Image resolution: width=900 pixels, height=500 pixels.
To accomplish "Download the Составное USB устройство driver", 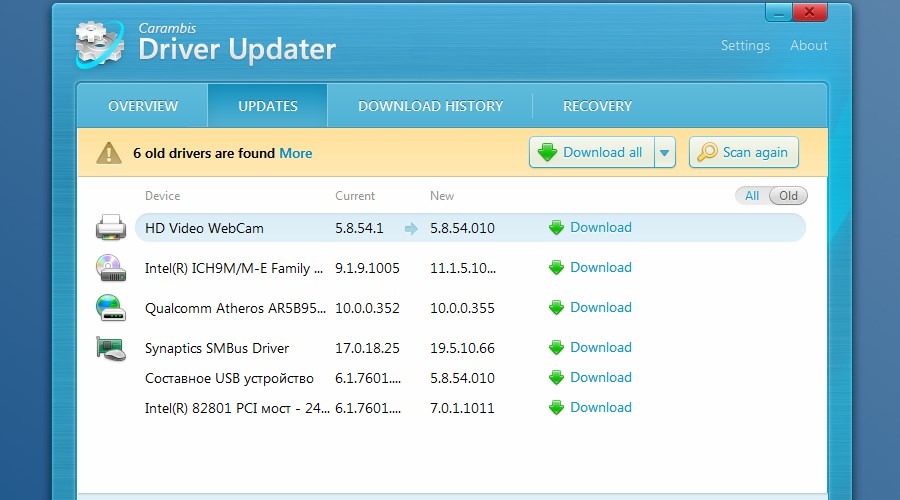I will (600, 378).
